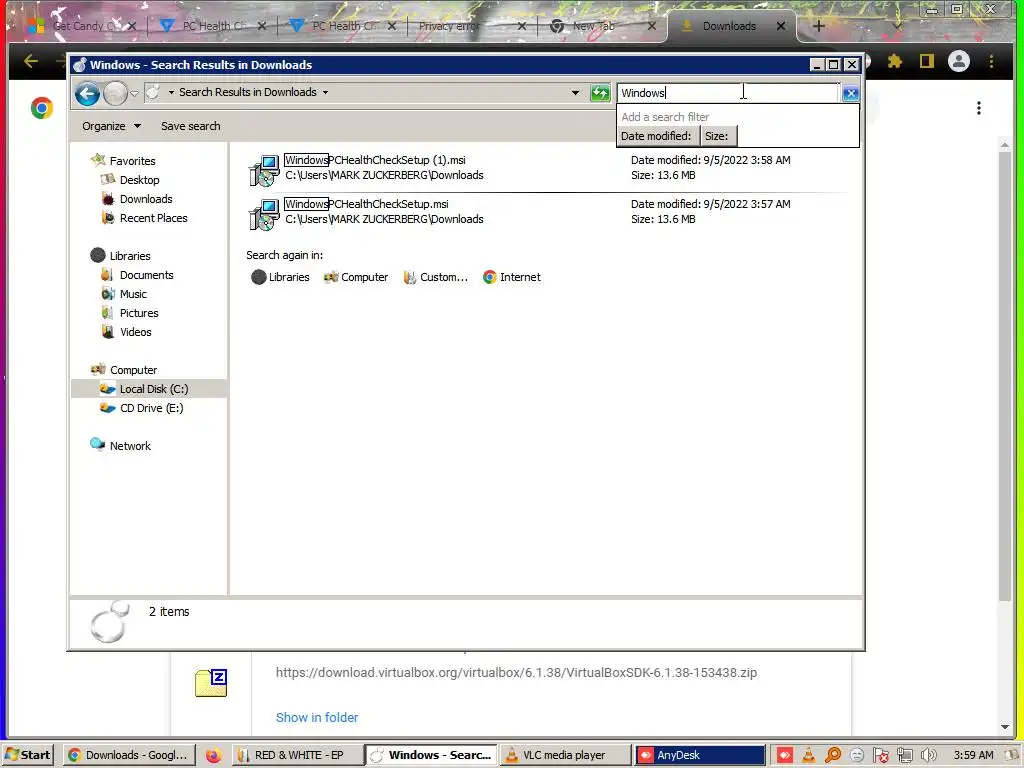Click the Action Center flag tray icon
The height and width of the screenshot is (768, 1024).
[880, 756]
